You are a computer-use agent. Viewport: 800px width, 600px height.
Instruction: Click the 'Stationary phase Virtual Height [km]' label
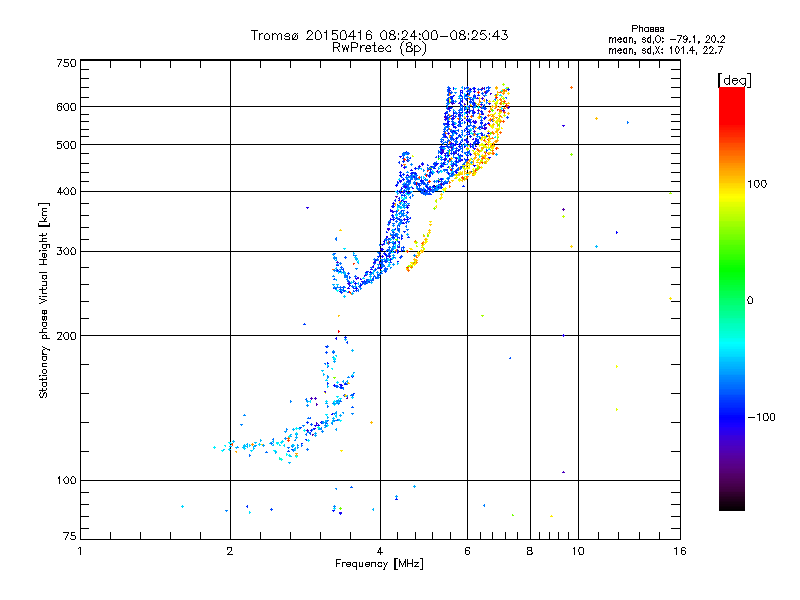click(44, 300)
